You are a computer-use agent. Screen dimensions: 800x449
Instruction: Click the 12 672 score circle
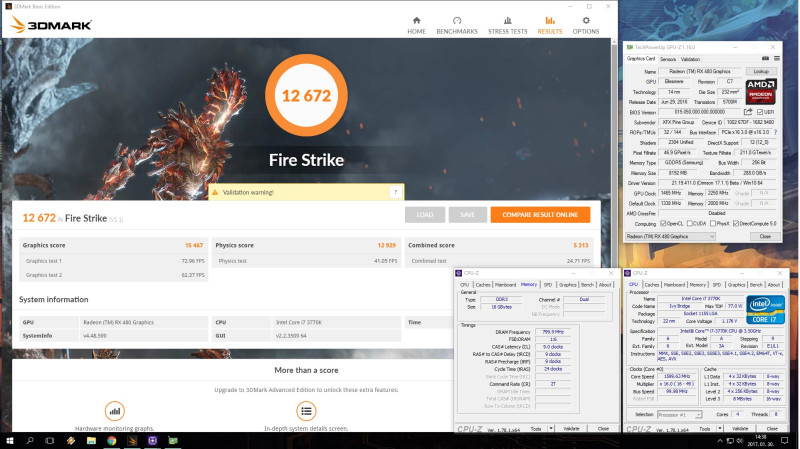point(306,95)
